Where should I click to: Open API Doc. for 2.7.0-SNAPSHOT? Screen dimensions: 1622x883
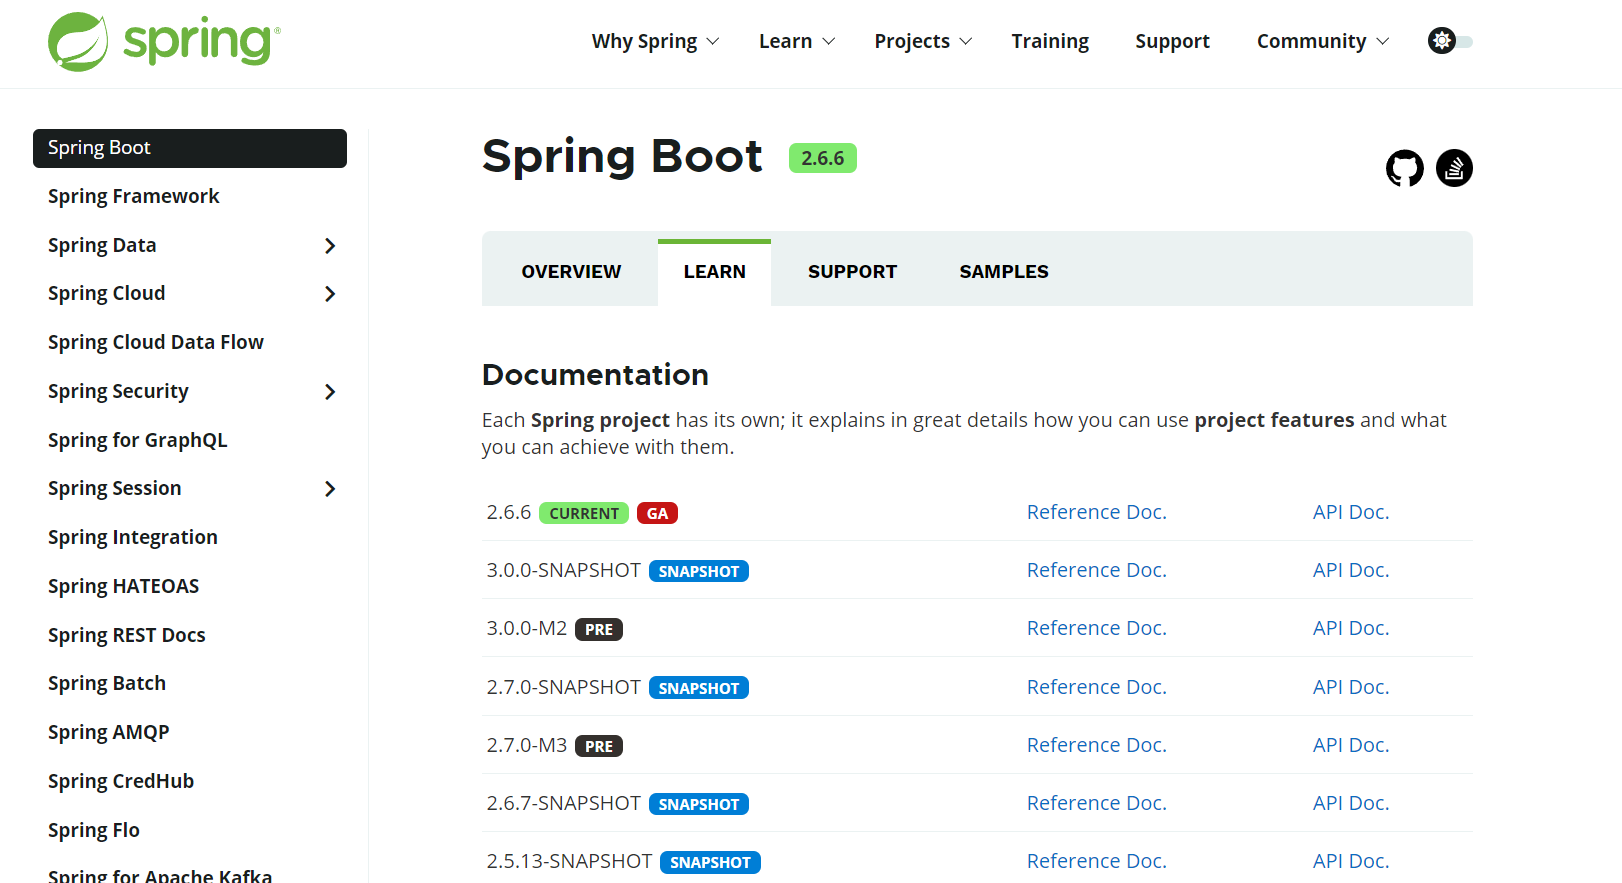pyautogui.click(x=1351, y=687)
